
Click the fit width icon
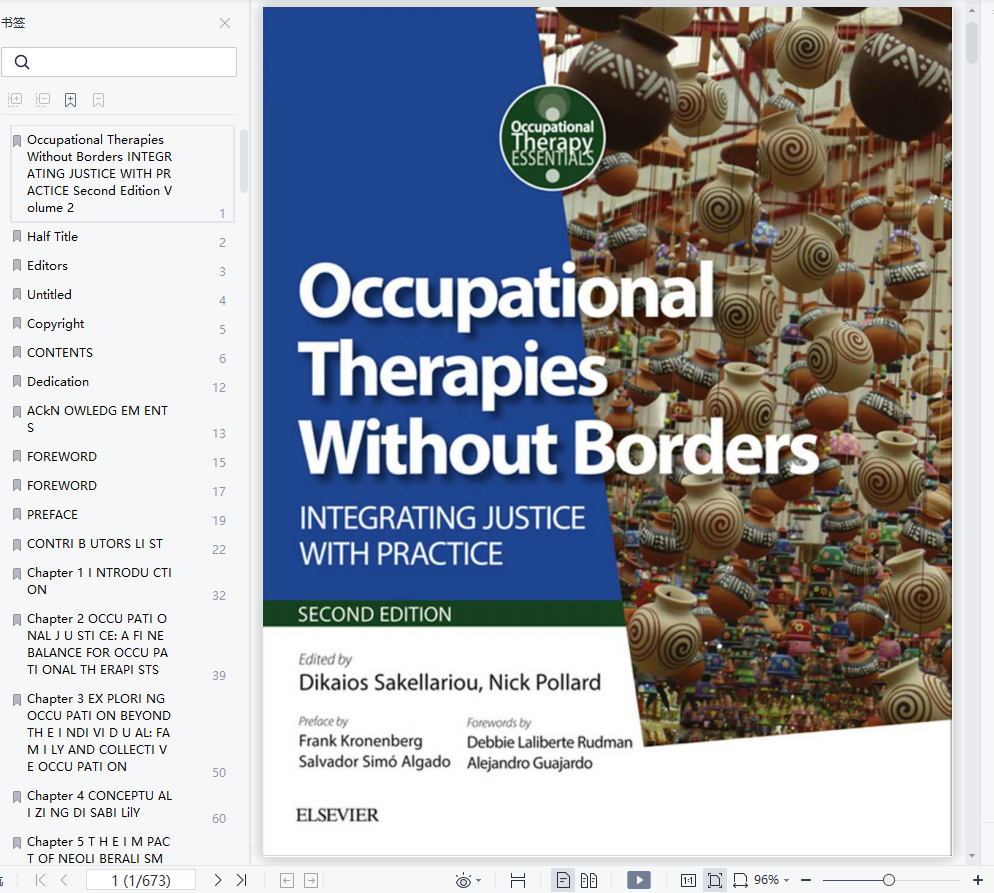[x=740, y=880]
